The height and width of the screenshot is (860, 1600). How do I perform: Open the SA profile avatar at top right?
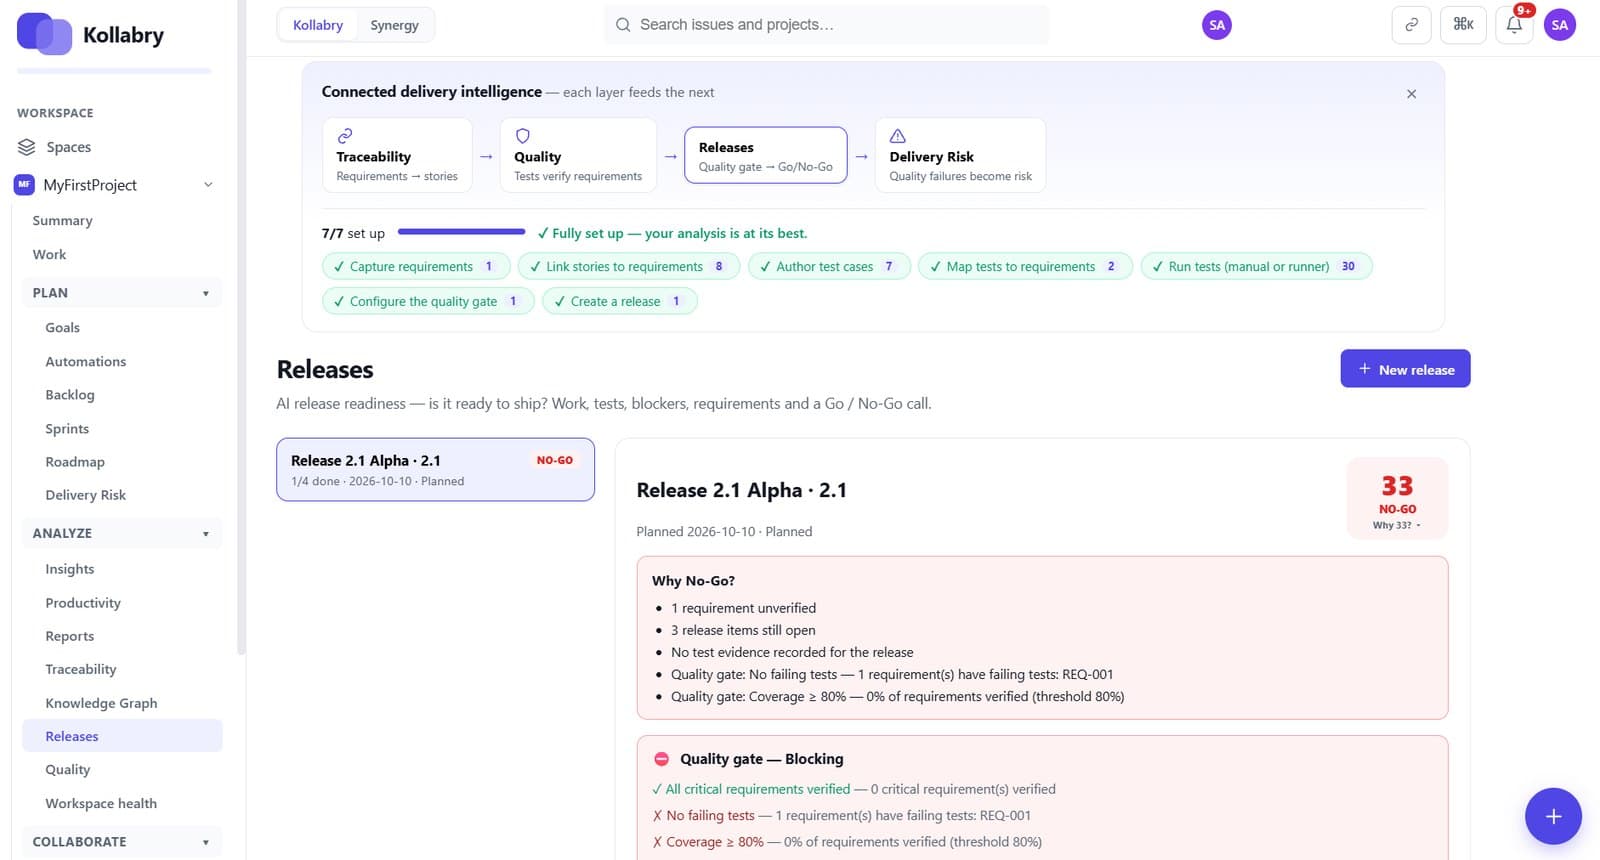tap(1559, 25)
